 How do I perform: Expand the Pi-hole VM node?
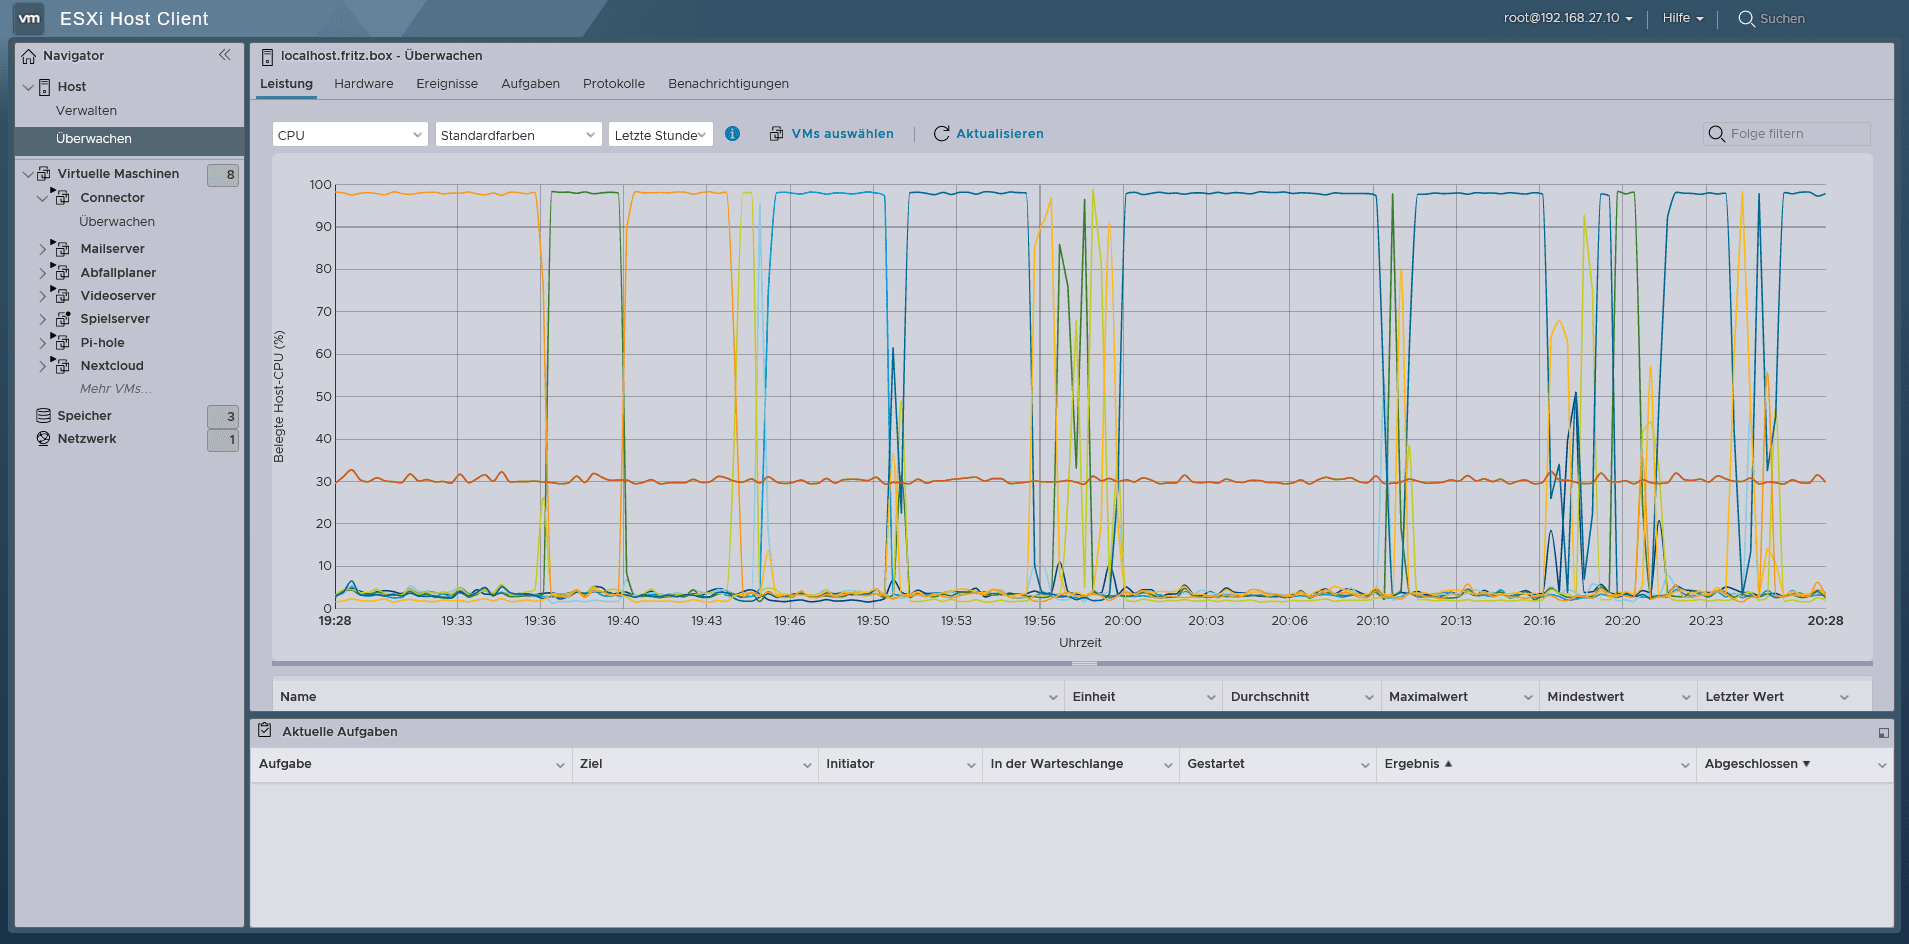pos(43,343)
